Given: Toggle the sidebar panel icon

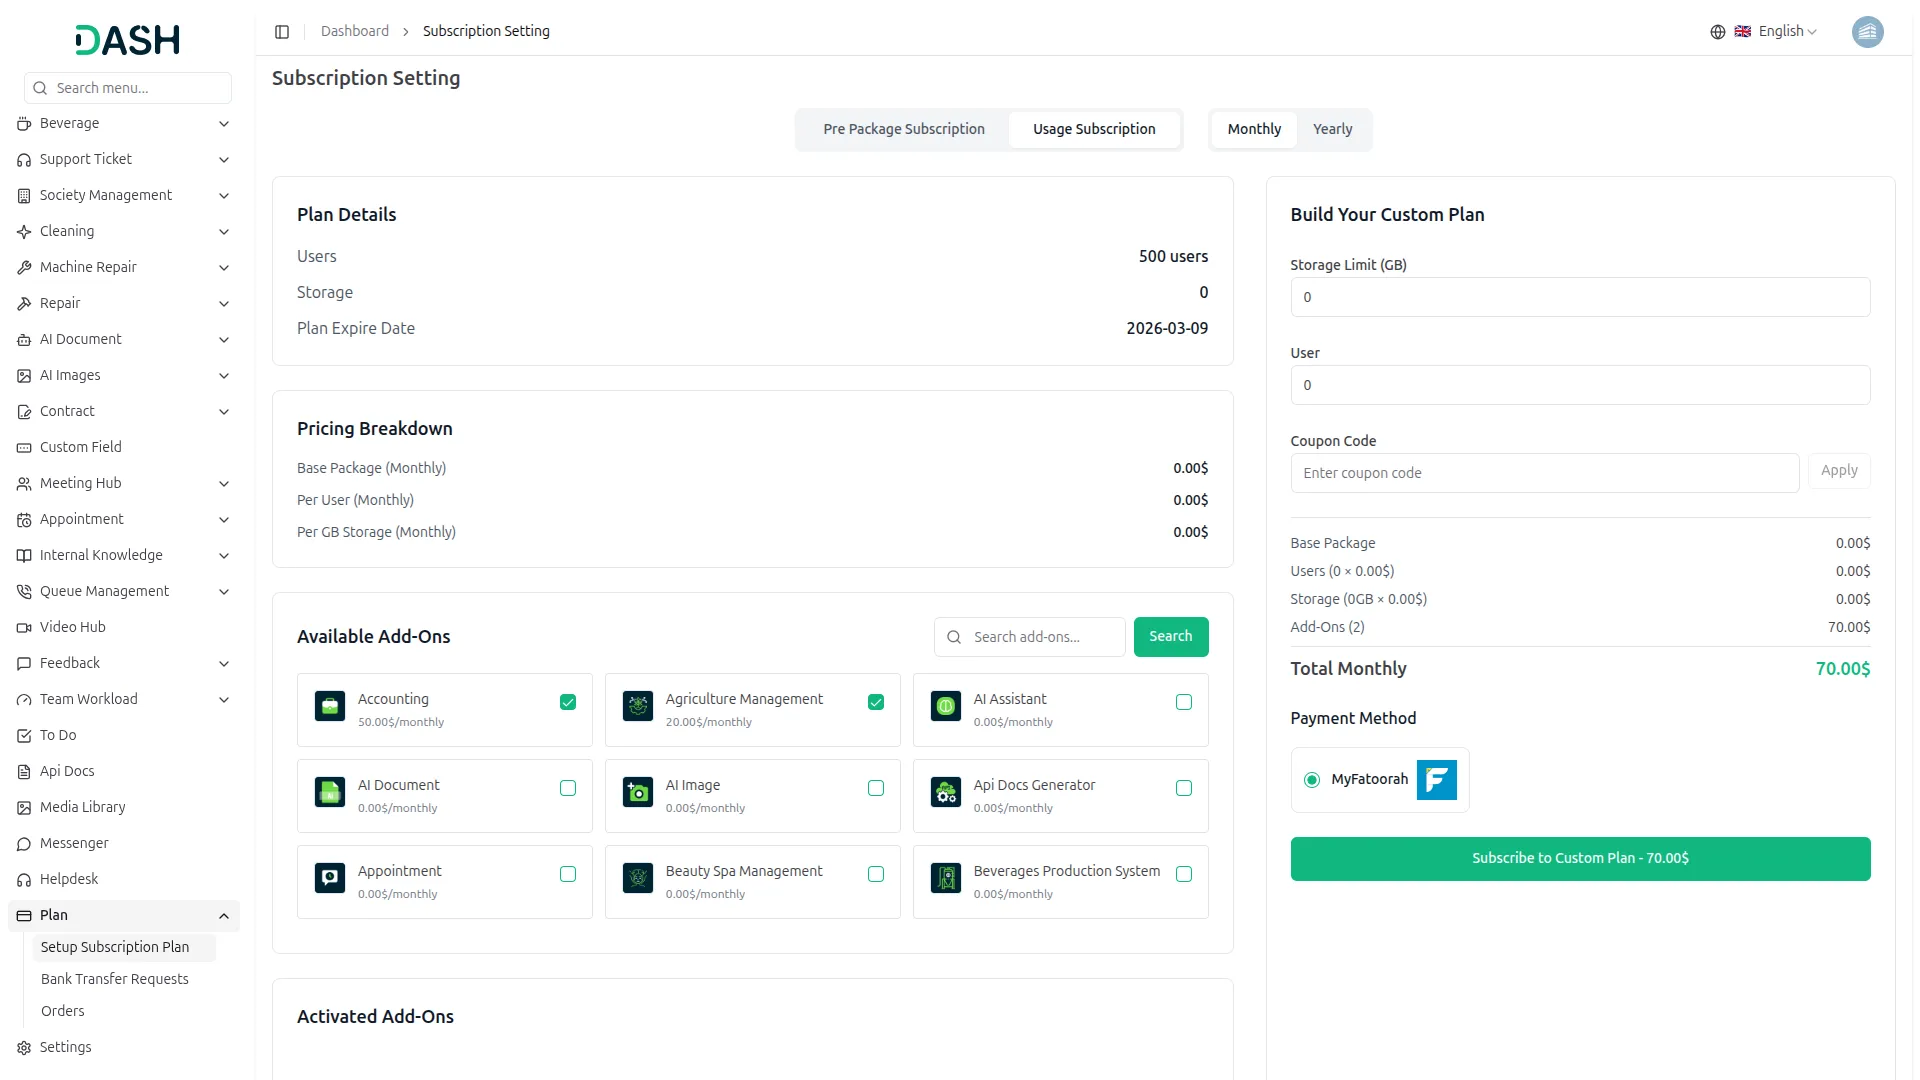Looking at the screenshot, I should 282,32.
